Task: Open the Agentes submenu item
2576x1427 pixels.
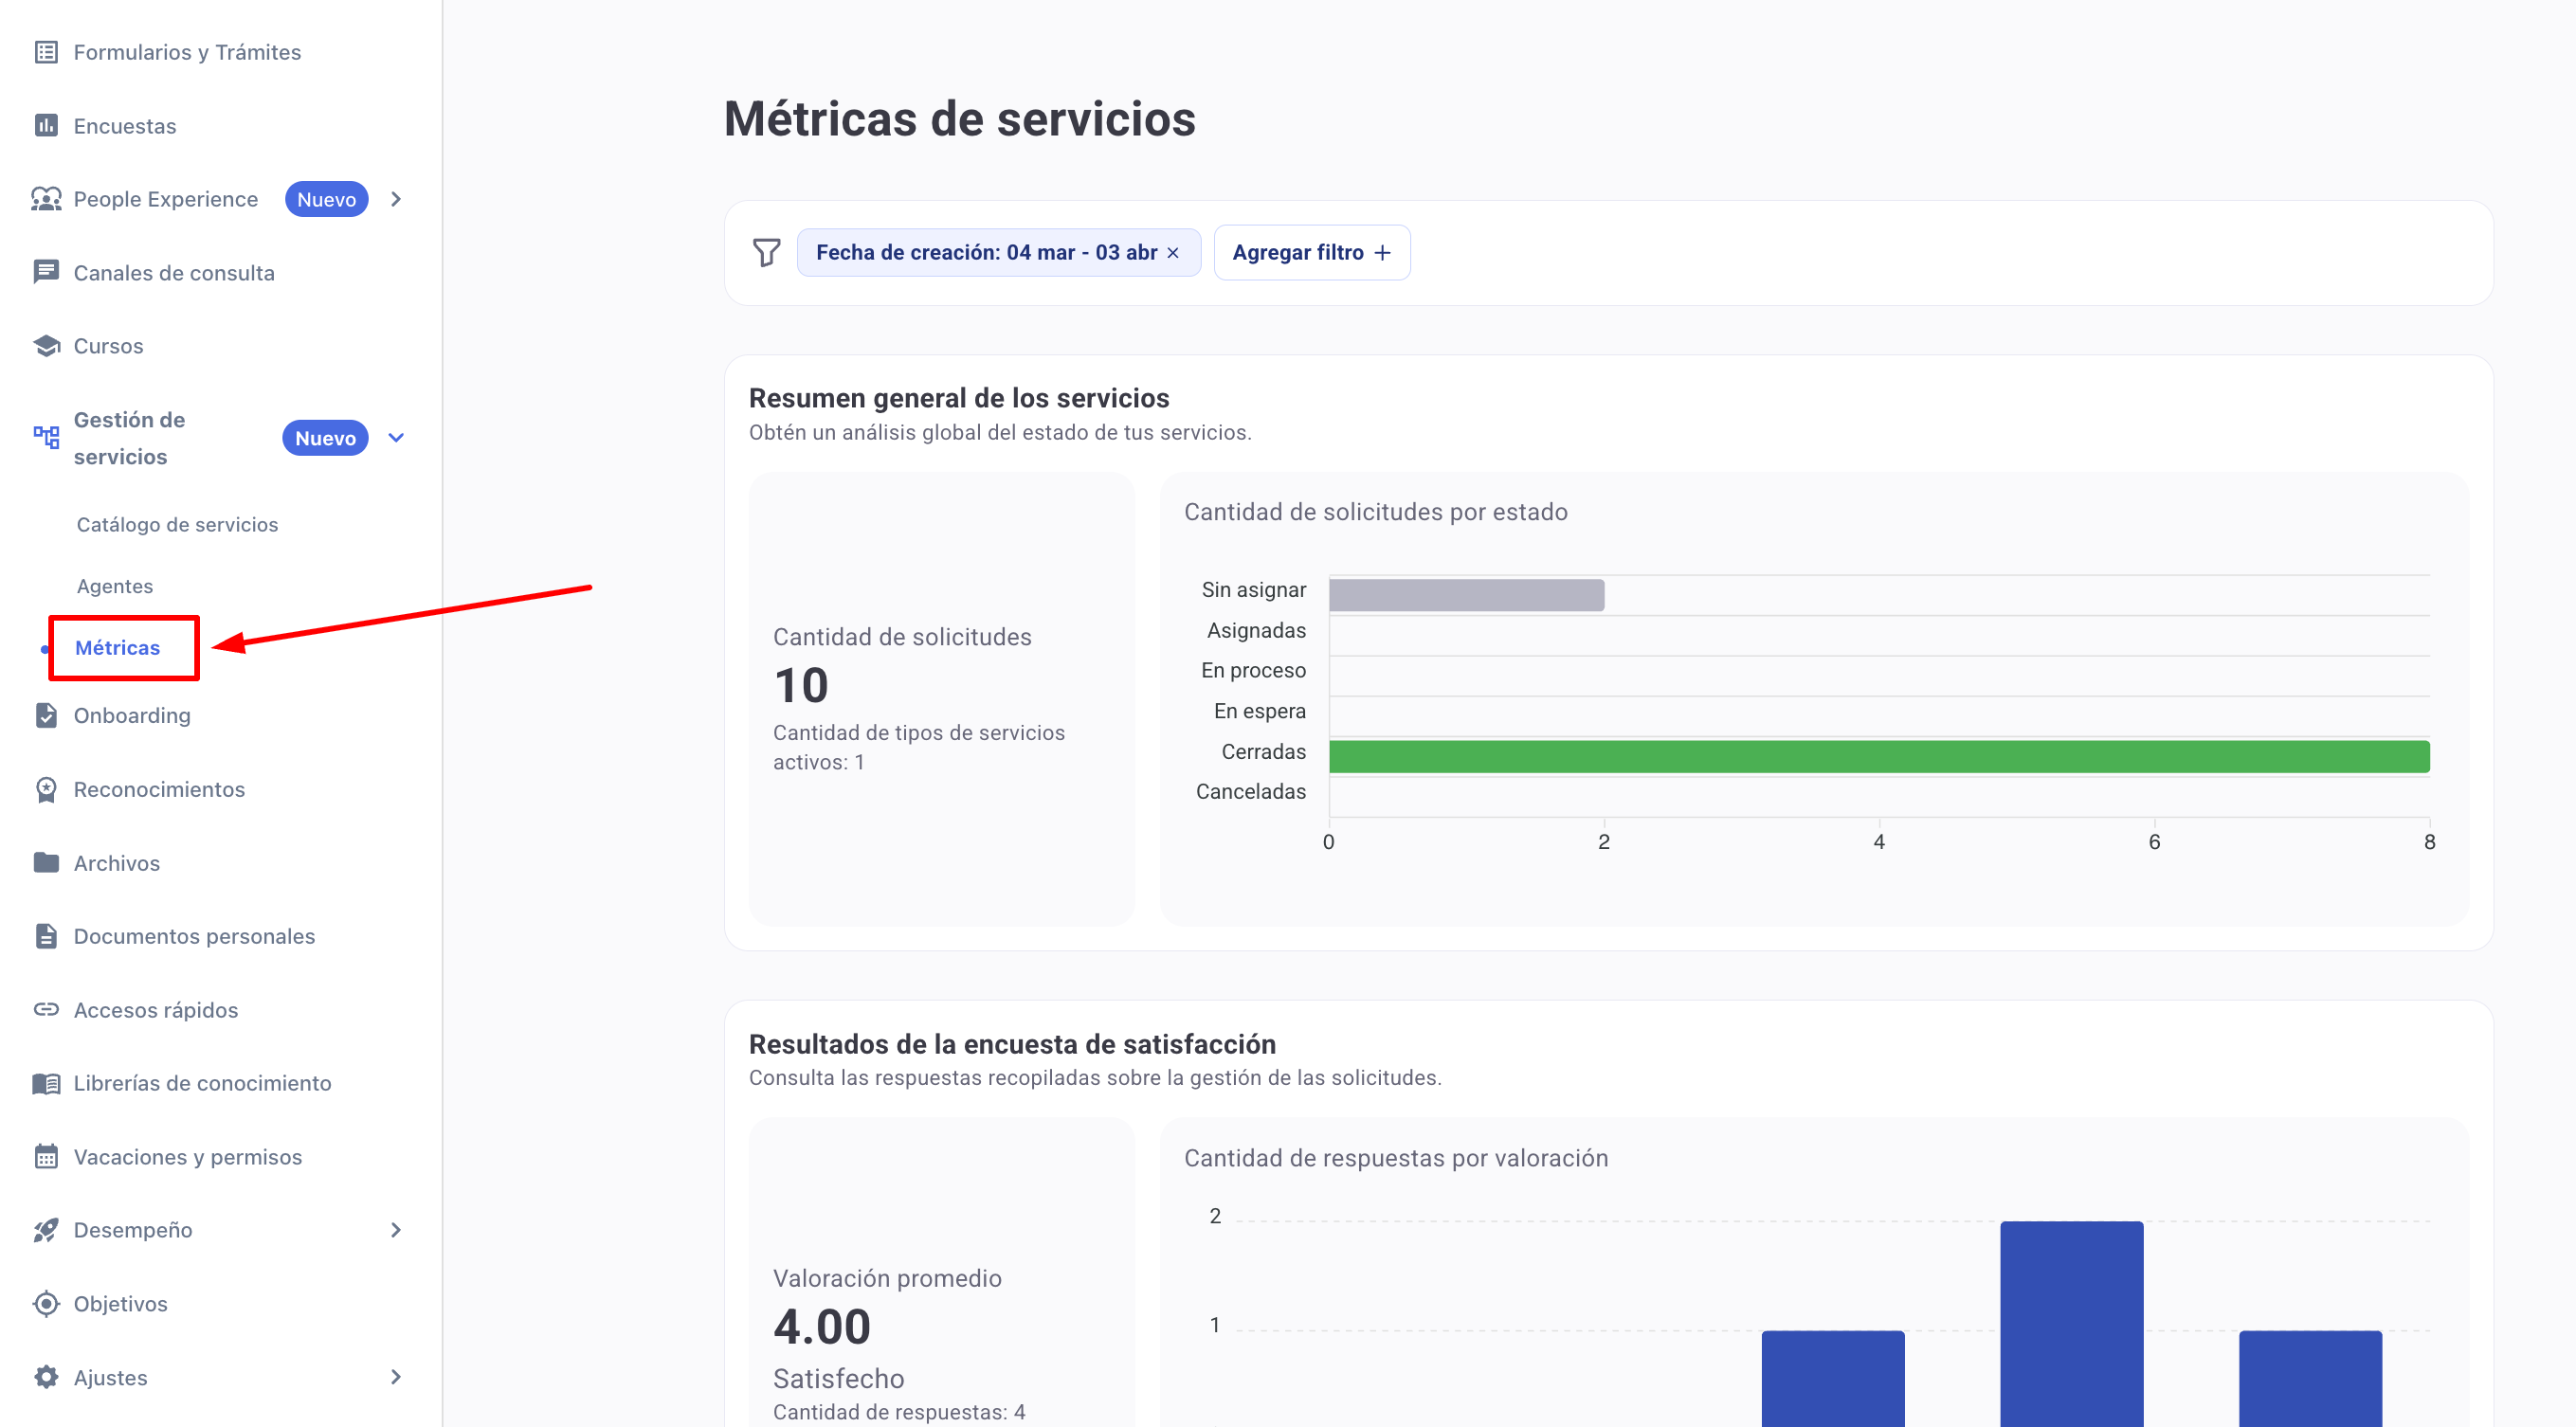Action: (x=115, y=586)
